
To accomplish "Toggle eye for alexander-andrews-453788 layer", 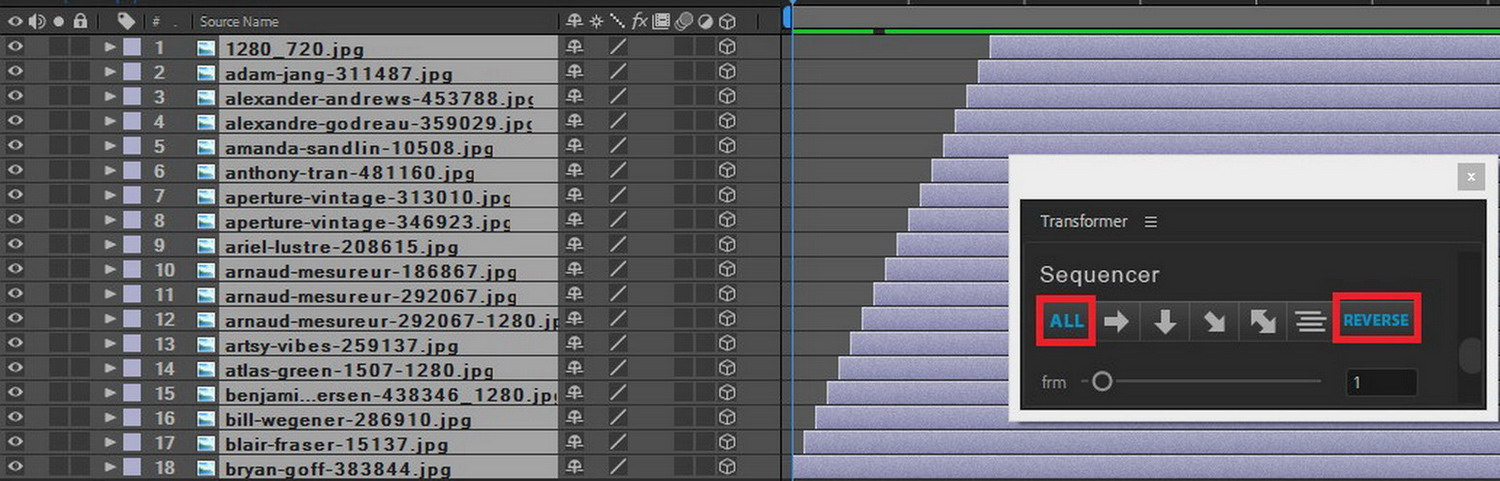I will [x=14, y=97].
